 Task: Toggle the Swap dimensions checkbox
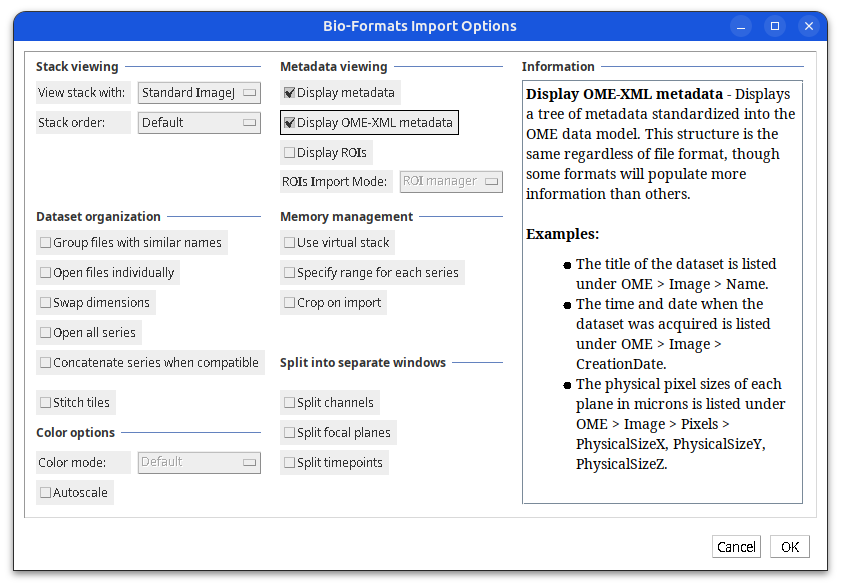tap(46, 303)
